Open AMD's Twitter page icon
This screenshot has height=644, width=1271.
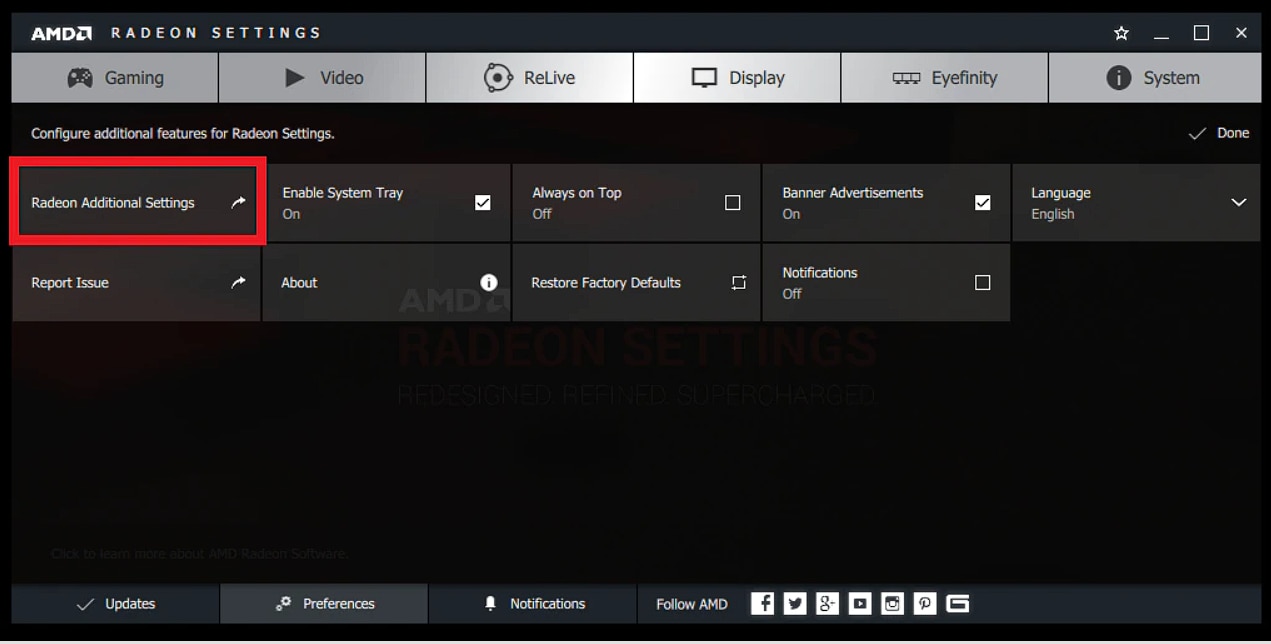click(x=795, y=604)
